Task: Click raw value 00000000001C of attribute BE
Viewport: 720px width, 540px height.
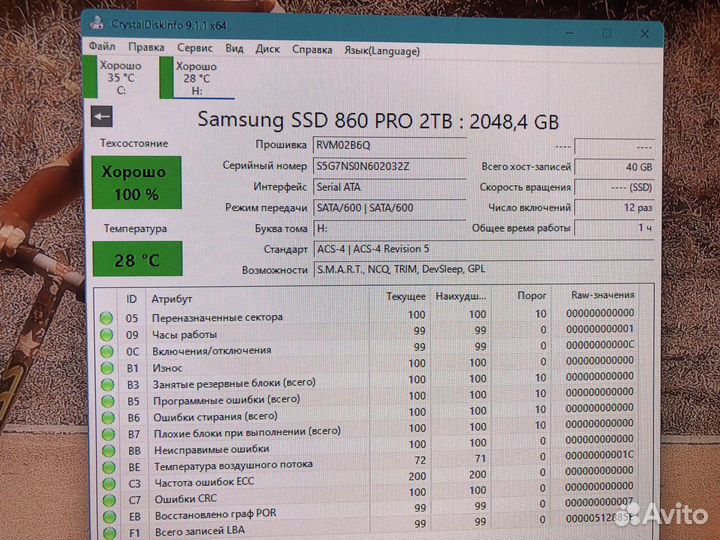Action: pos(599,455)
